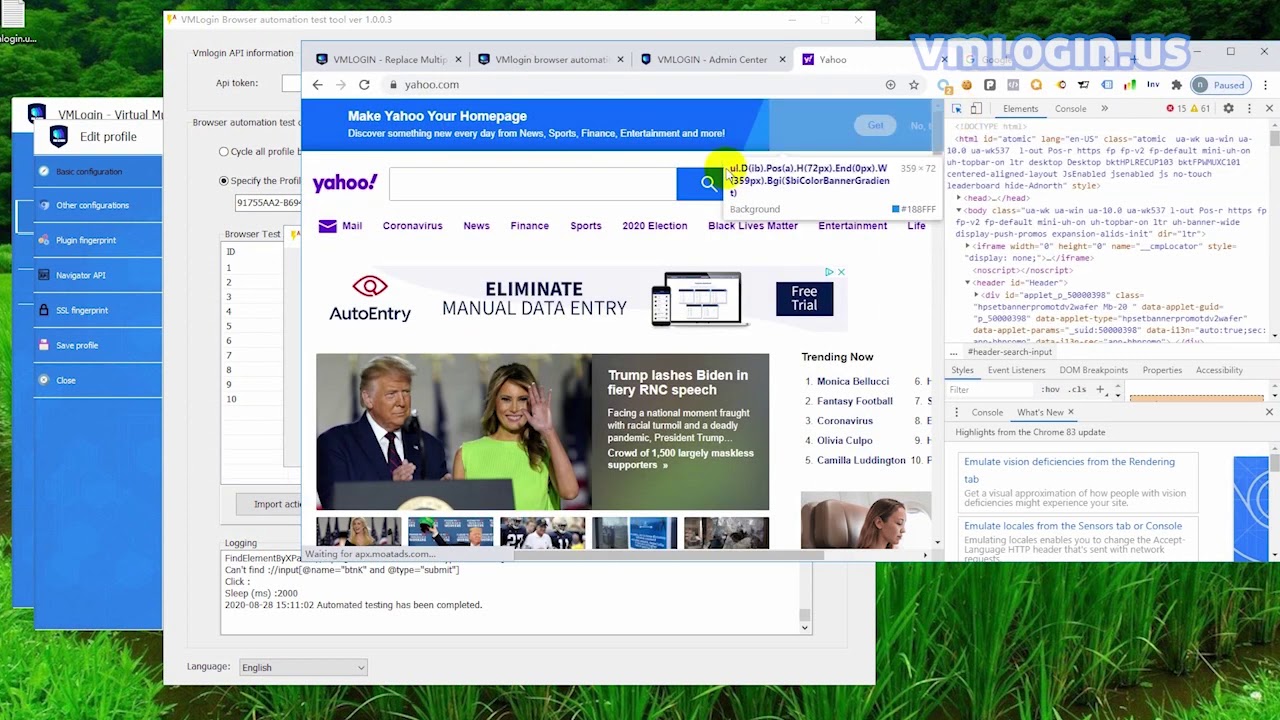
Task: Toggle the DevTools device toolbar icon
Action: [x=978, y=108]
